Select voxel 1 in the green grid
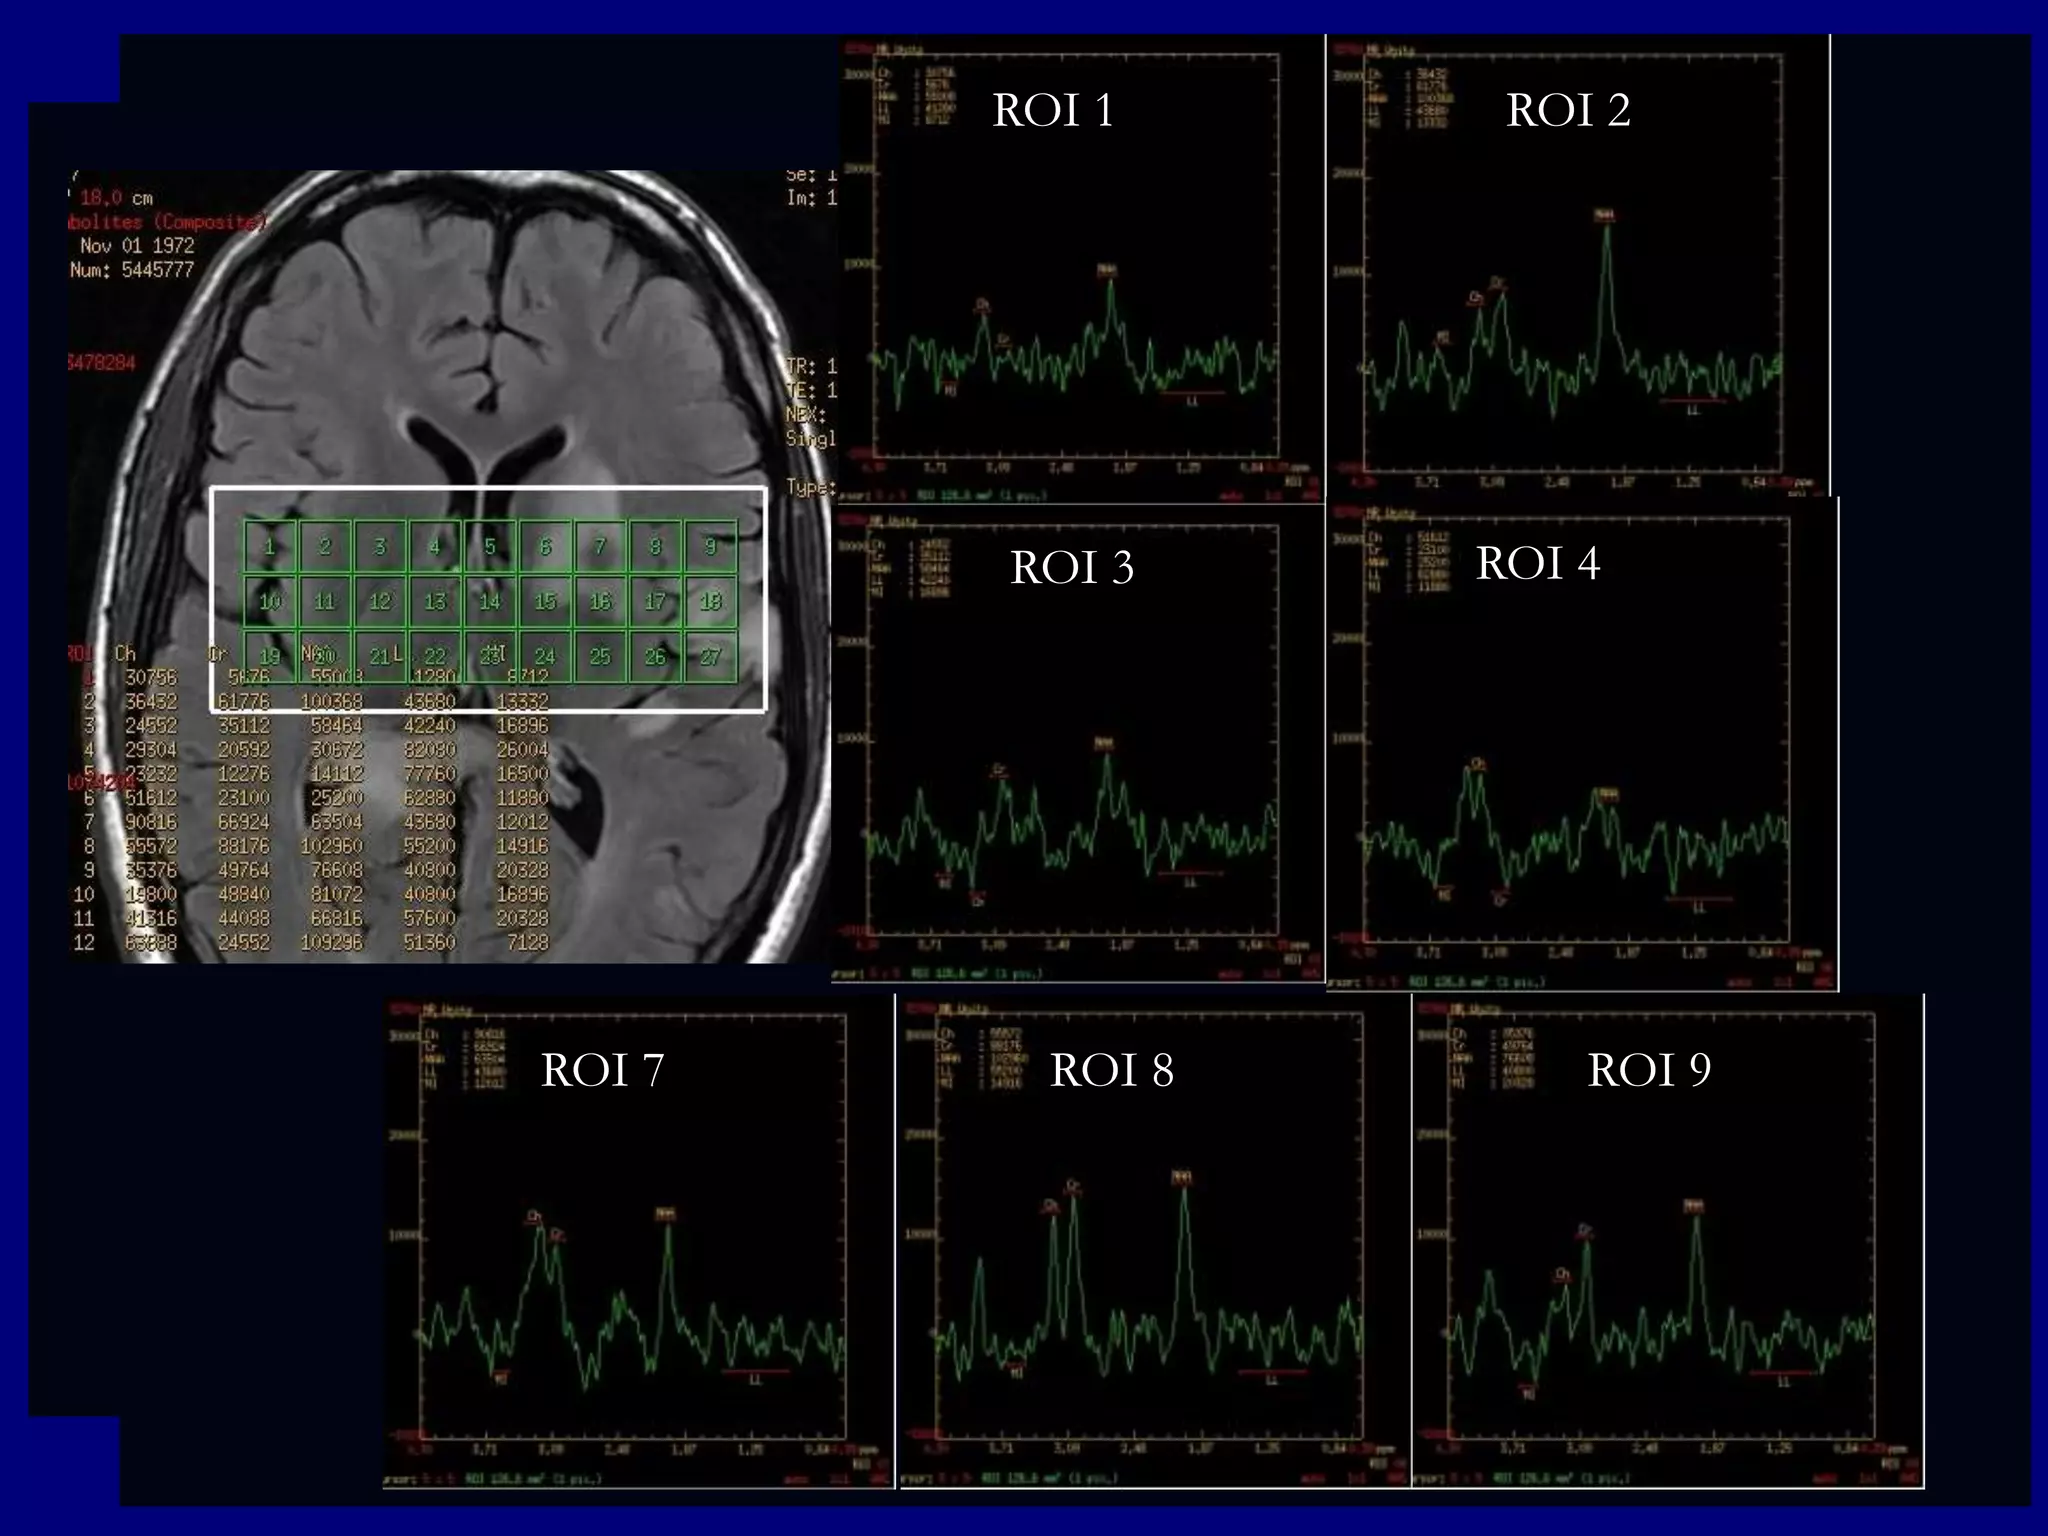 click(x=270, y=546)
